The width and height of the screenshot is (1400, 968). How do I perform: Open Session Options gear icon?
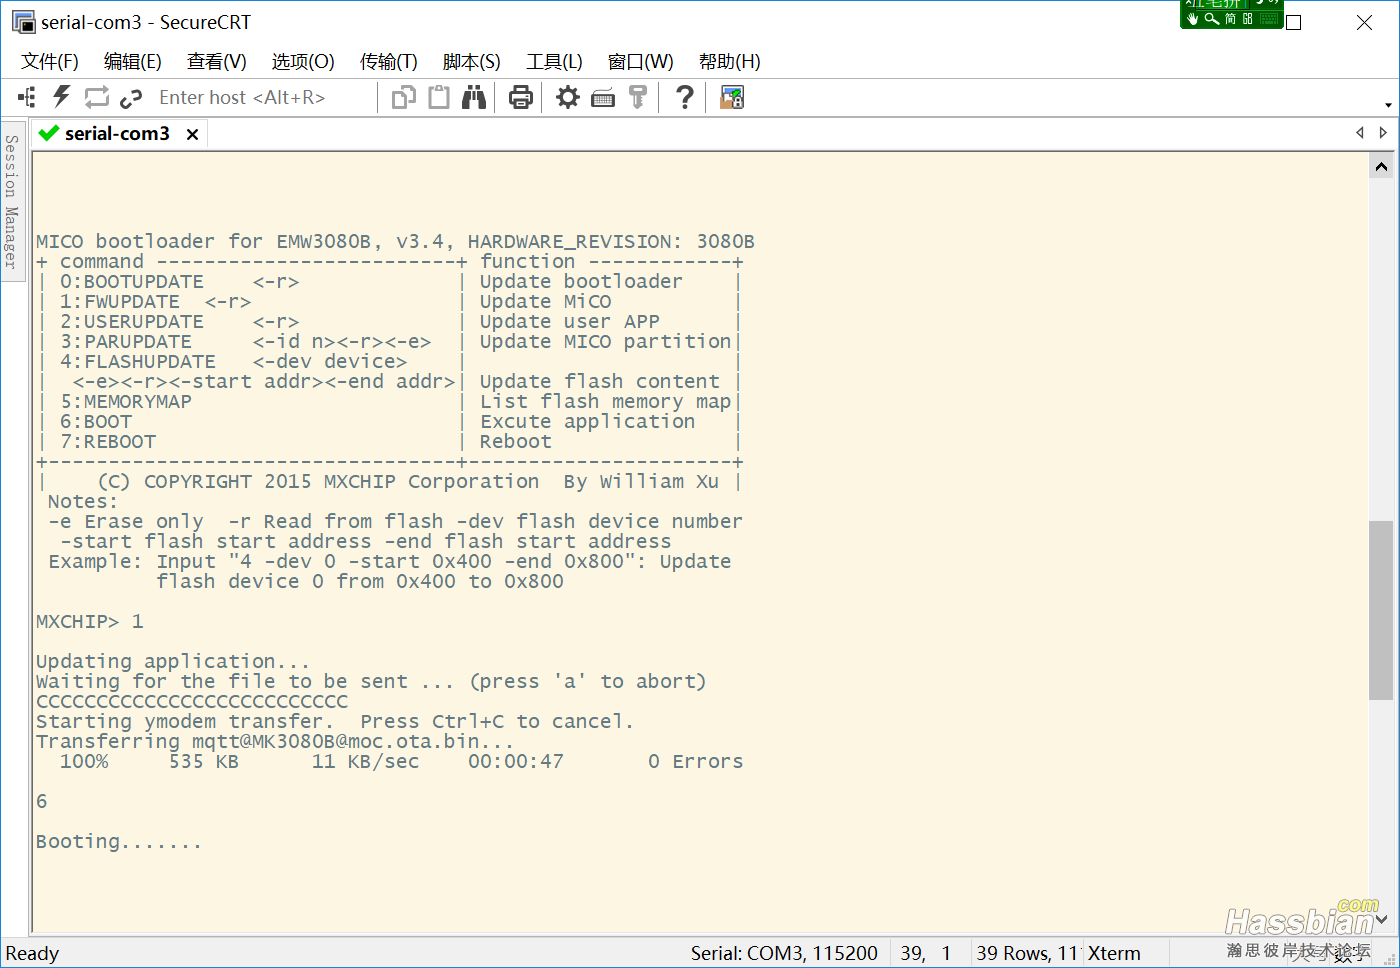click(x=568, y=97)
